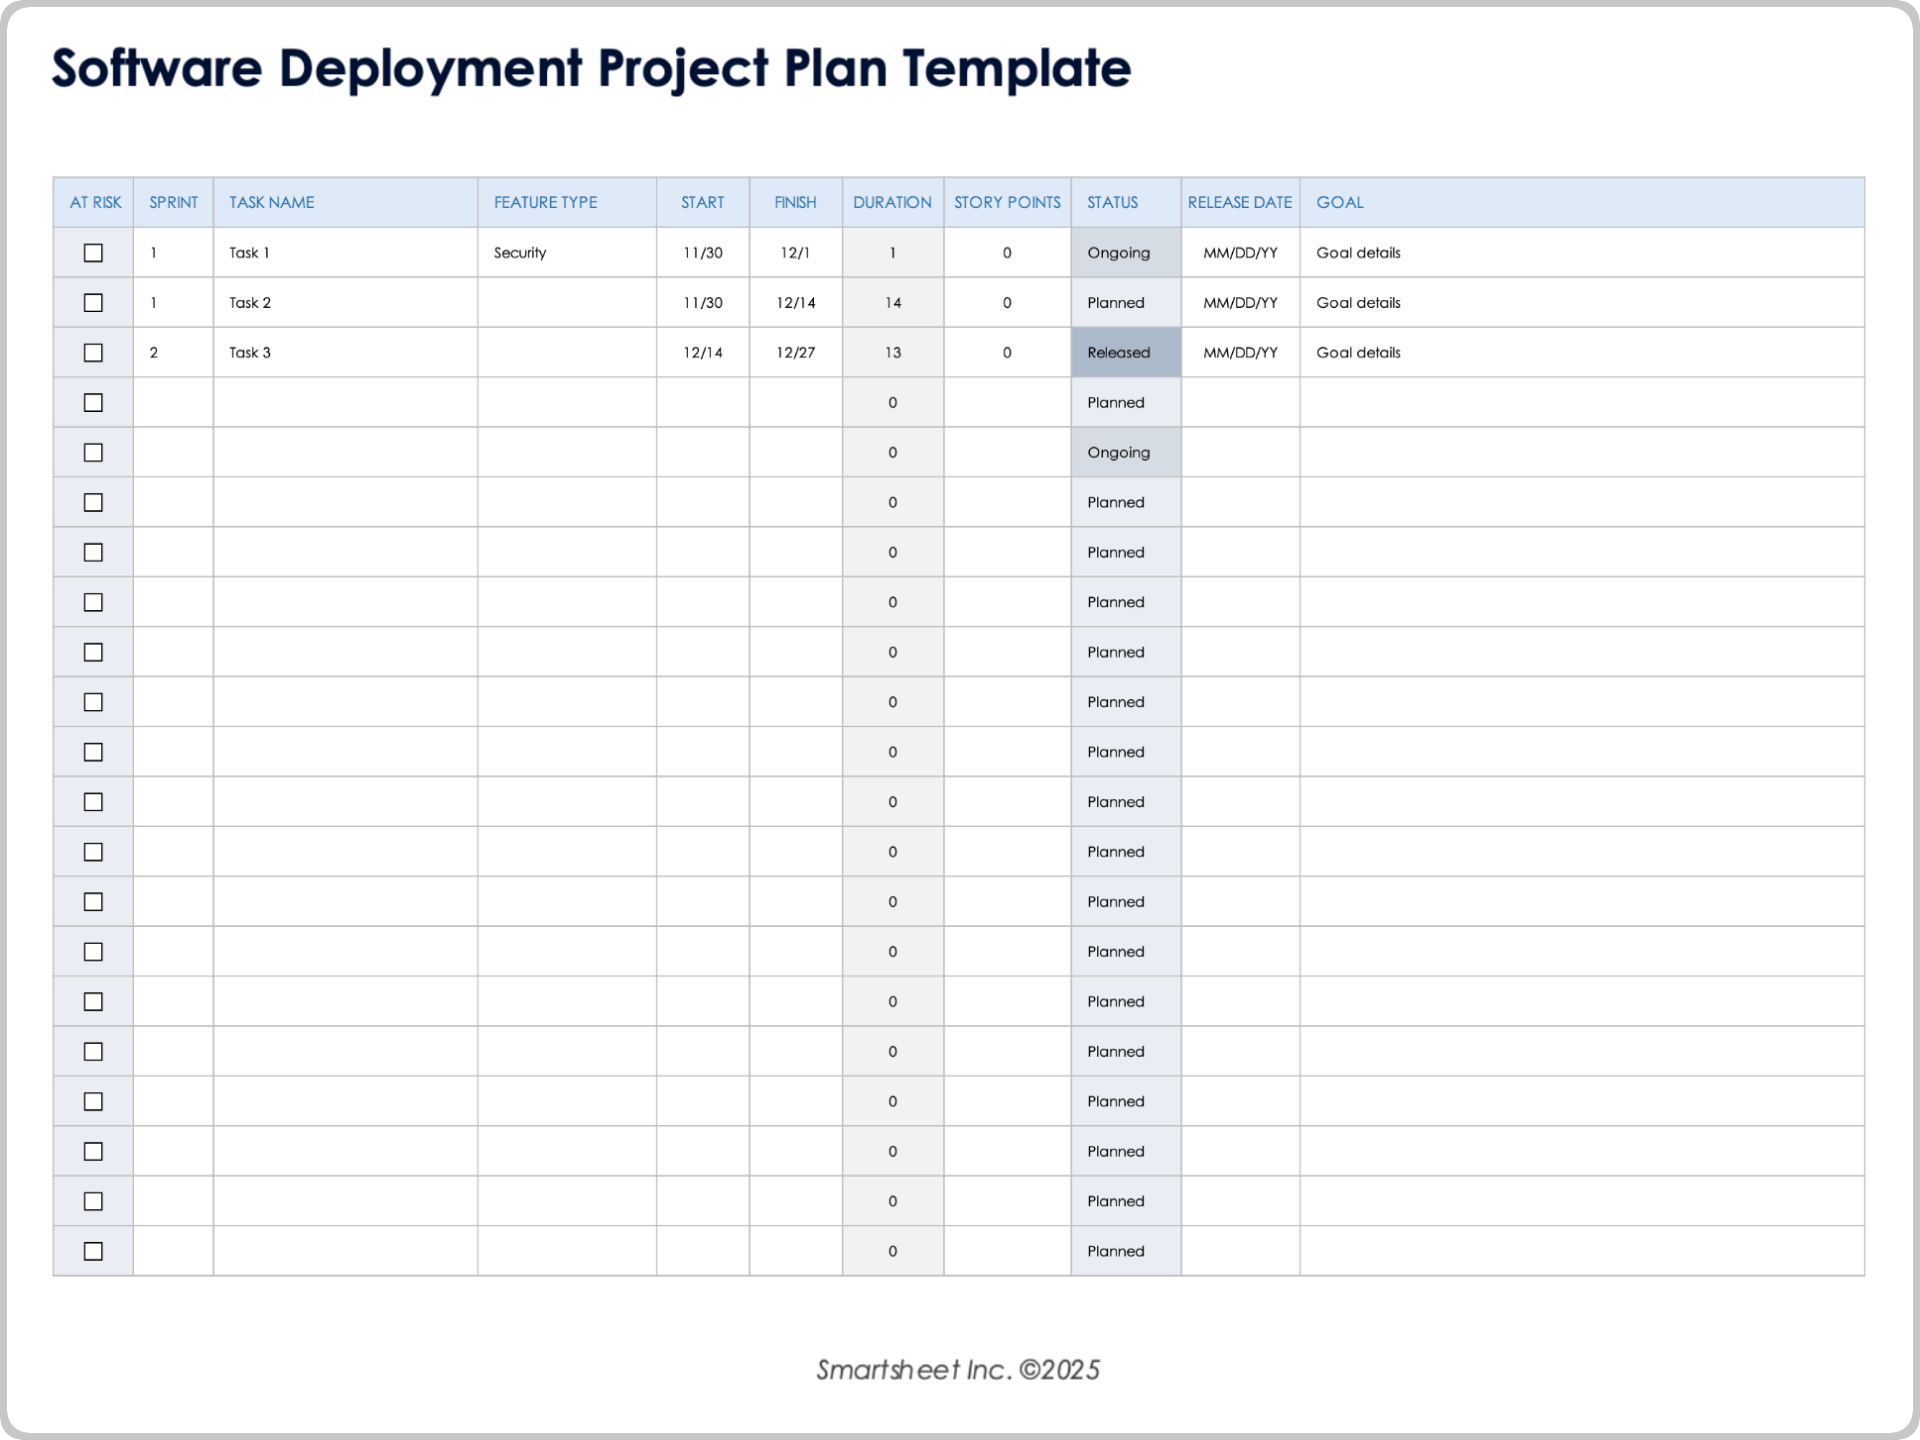Check the At Risk box in the fourth row

point(93,402)
